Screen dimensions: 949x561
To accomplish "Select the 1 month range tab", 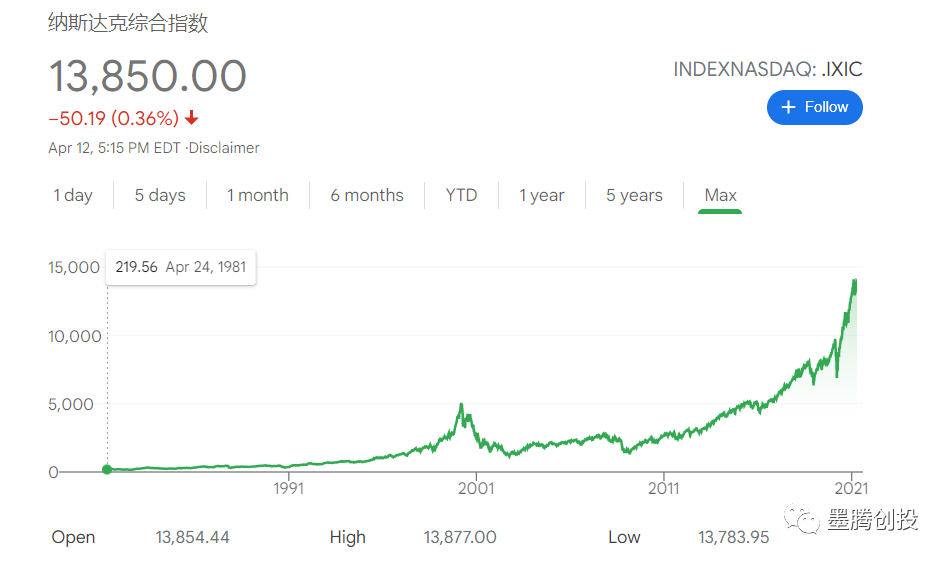I will (x=257, y=195).
